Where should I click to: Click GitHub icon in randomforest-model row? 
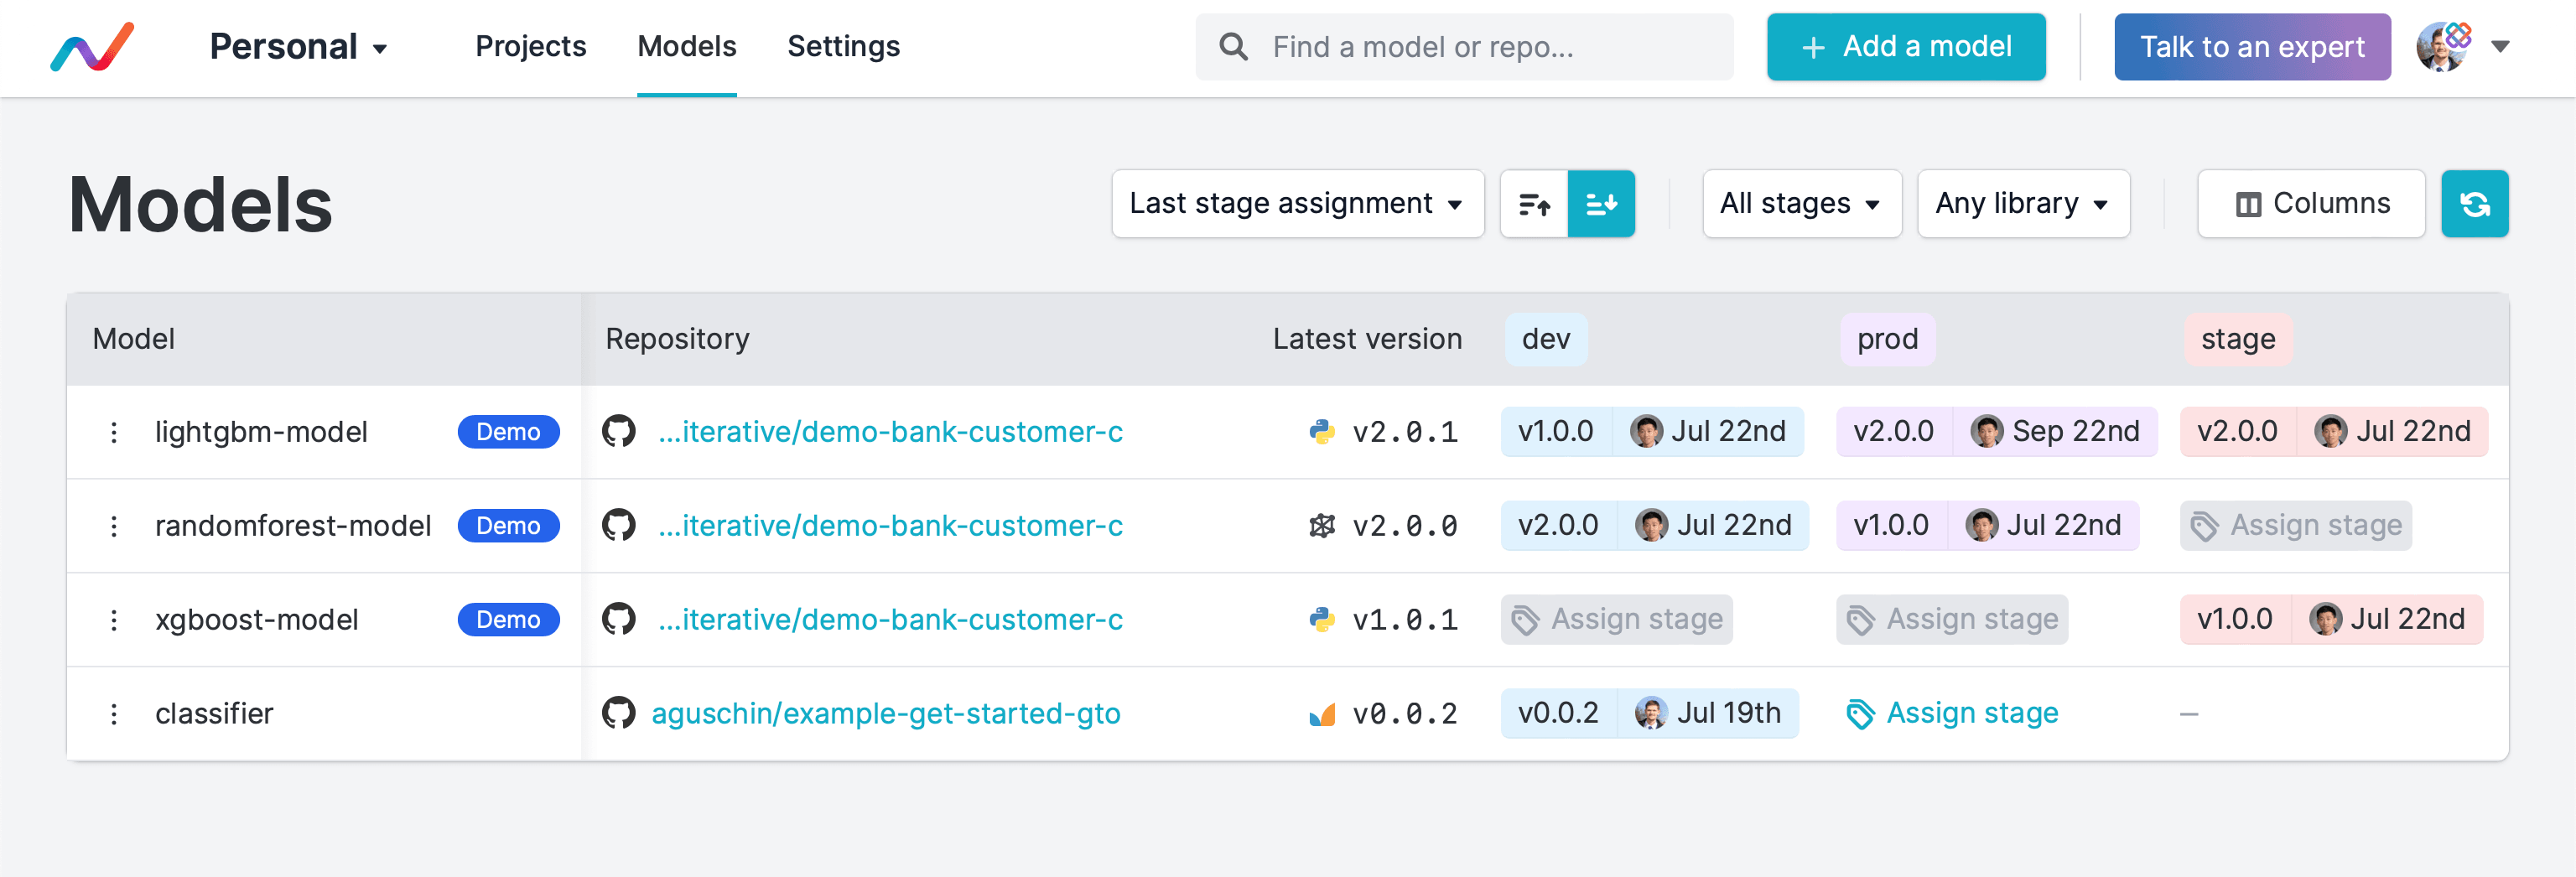click(619, 526)
